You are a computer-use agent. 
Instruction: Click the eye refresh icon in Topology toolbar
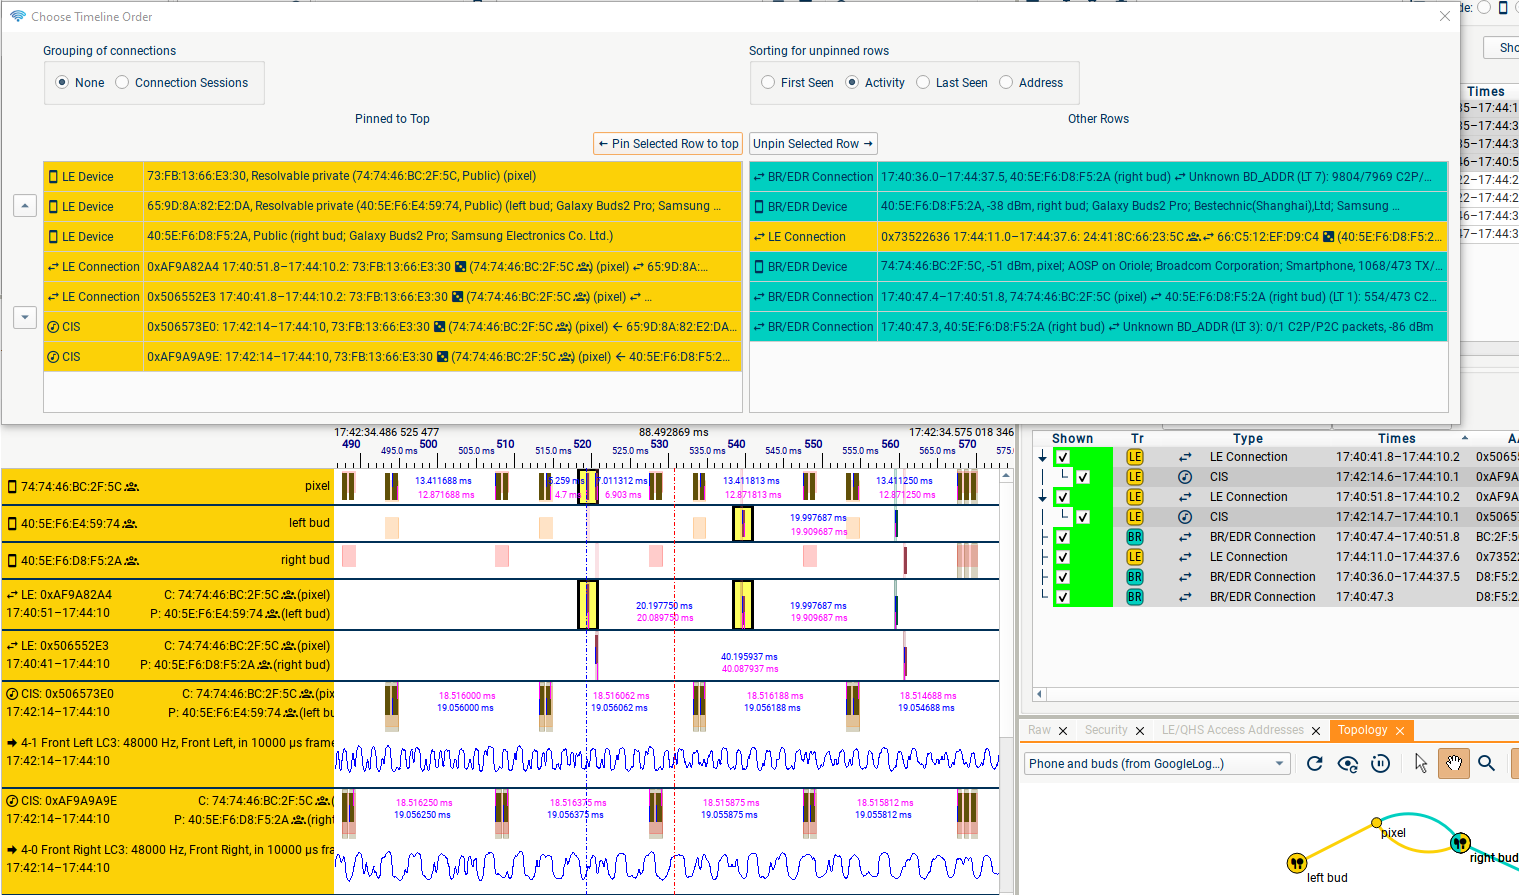coord(1348,764)
